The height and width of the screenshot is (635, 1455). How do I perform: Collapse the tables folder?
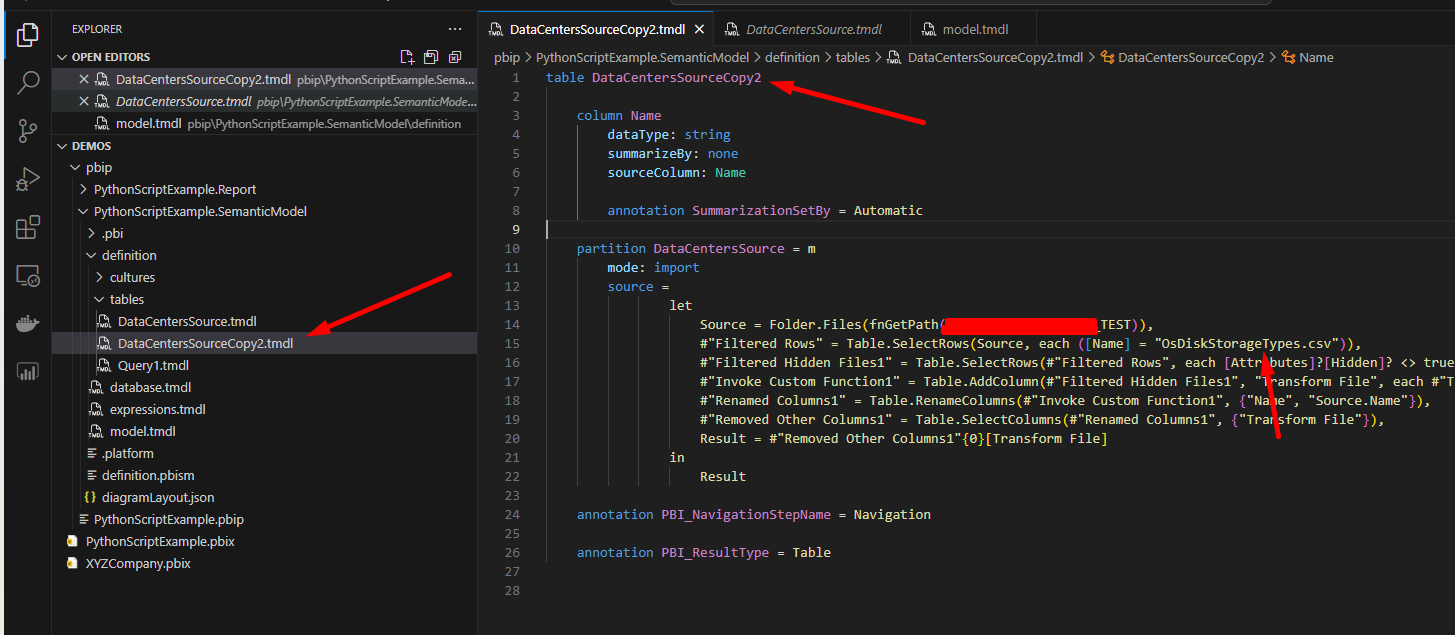coord(100,300)
